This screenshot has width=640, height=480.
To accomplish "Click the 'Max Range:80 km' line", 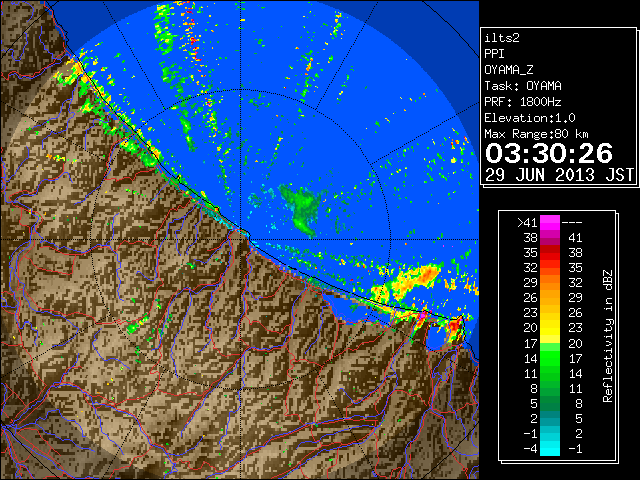I will 536,134.
